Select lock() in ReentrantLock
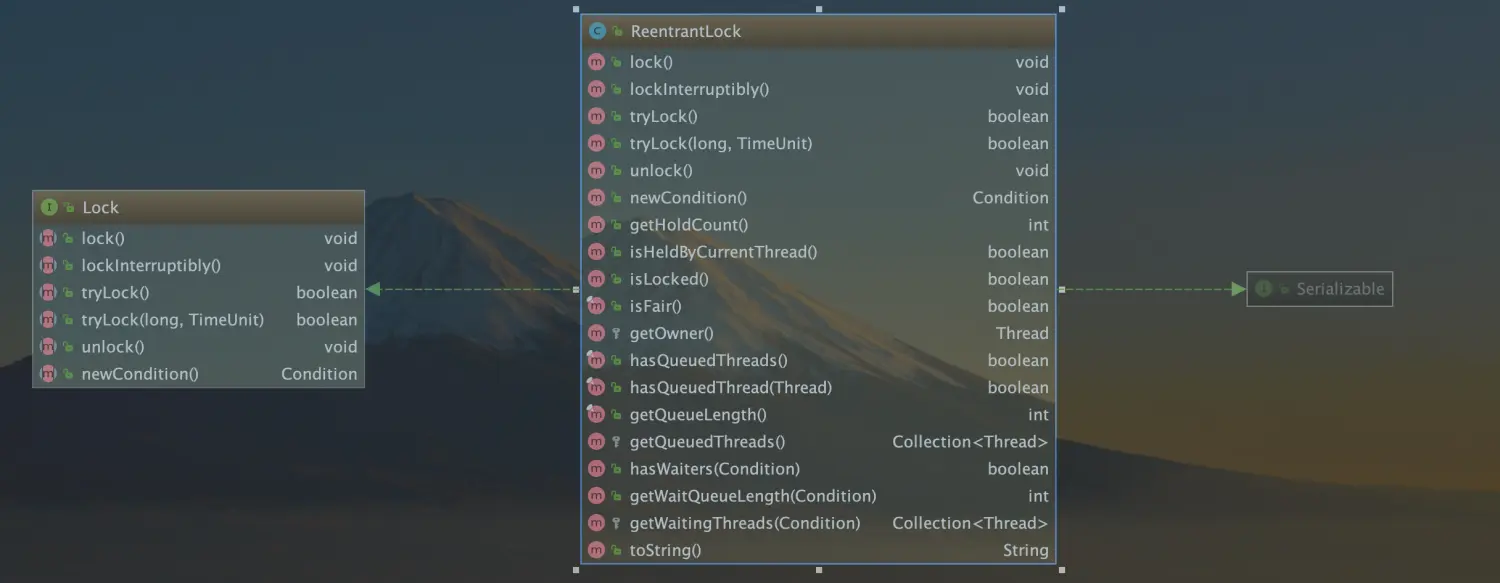The height and width of the screenshot is (583, 1500). click(x=818, y=62)
